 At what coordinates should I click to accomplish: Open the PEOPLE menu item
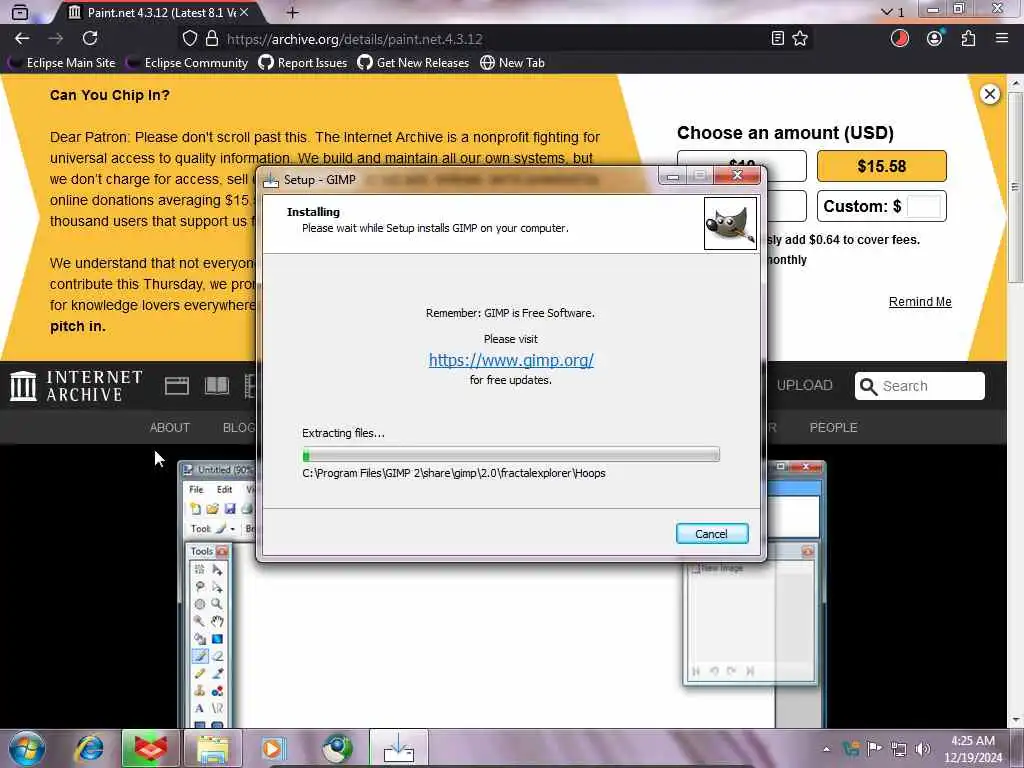click(834, 428)
